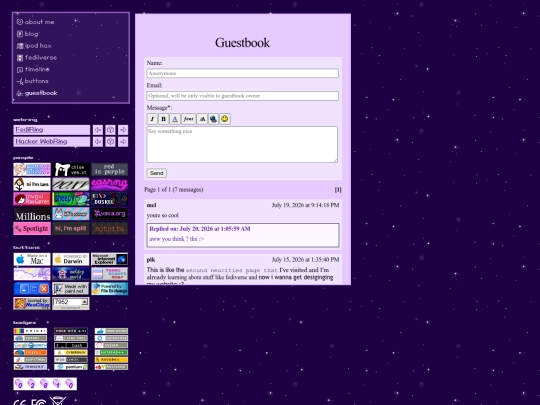Click the PRIDE rainbow badge

tap(30, 331)
